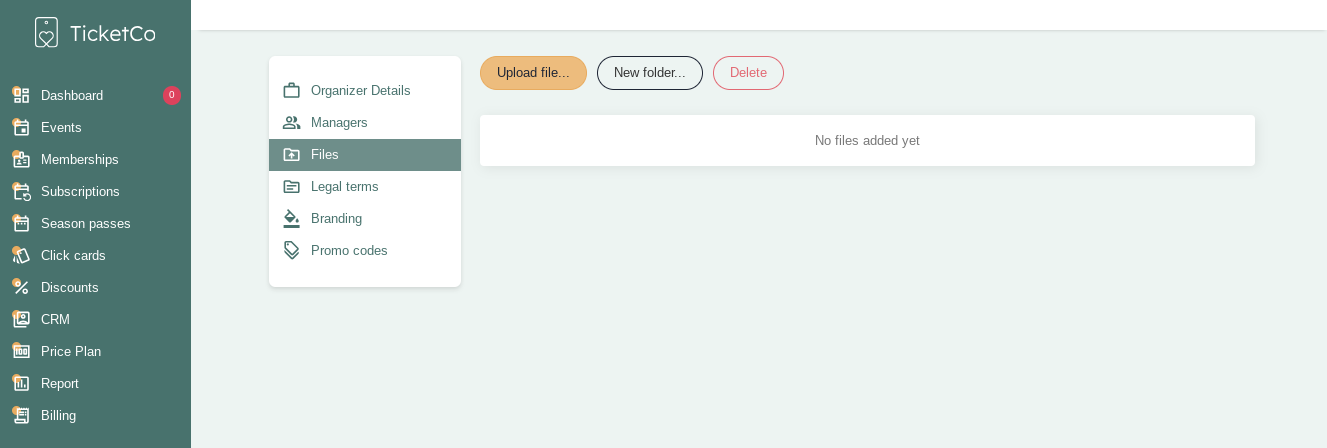
Task: Click the Season passes icon
Action: 21,223
